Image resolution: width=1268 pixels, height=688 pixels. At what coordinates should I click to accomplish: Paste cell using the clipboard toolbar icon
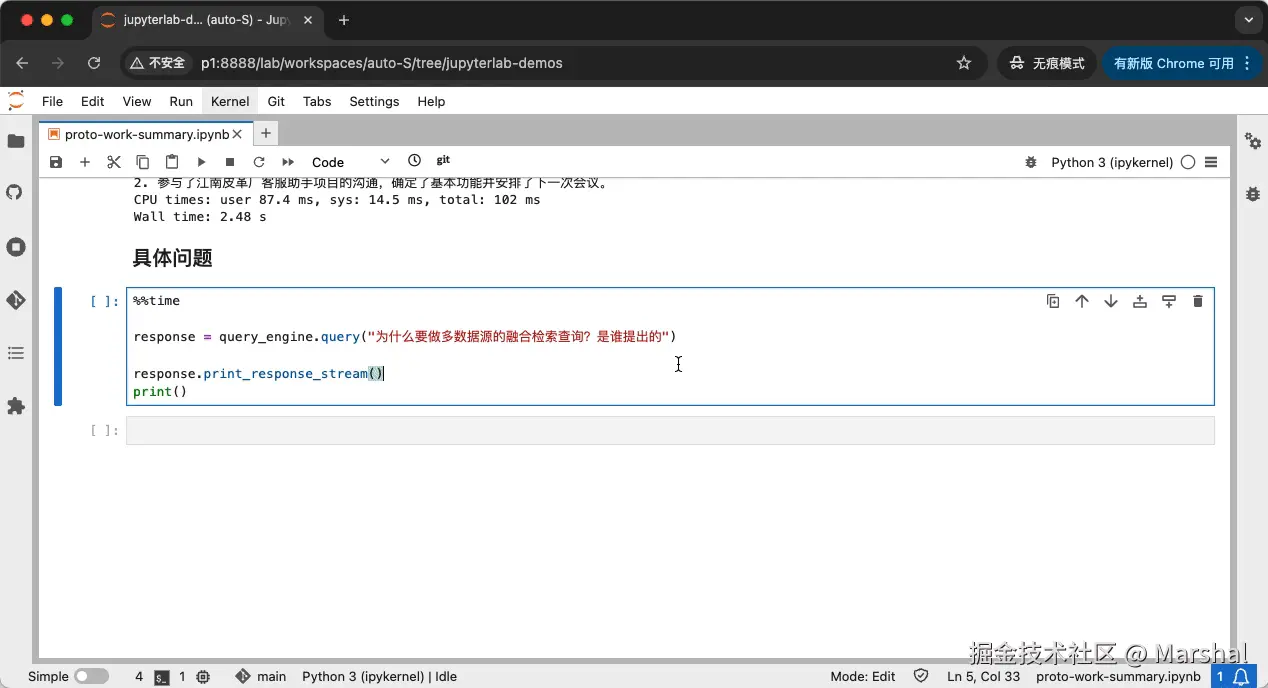[x=172, y=162]
